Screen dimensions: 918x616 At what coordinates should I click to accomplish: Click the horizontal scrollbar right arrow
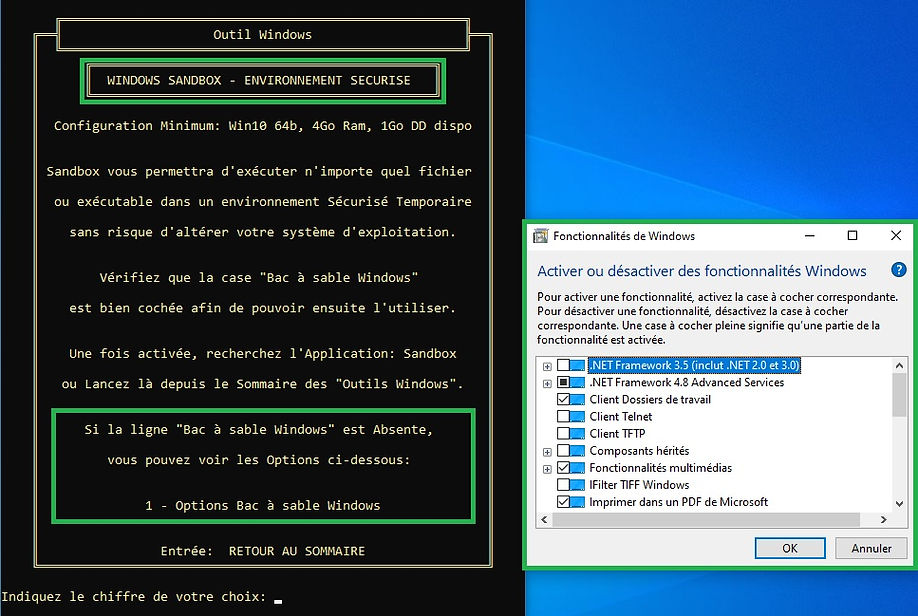coord(883,519)
